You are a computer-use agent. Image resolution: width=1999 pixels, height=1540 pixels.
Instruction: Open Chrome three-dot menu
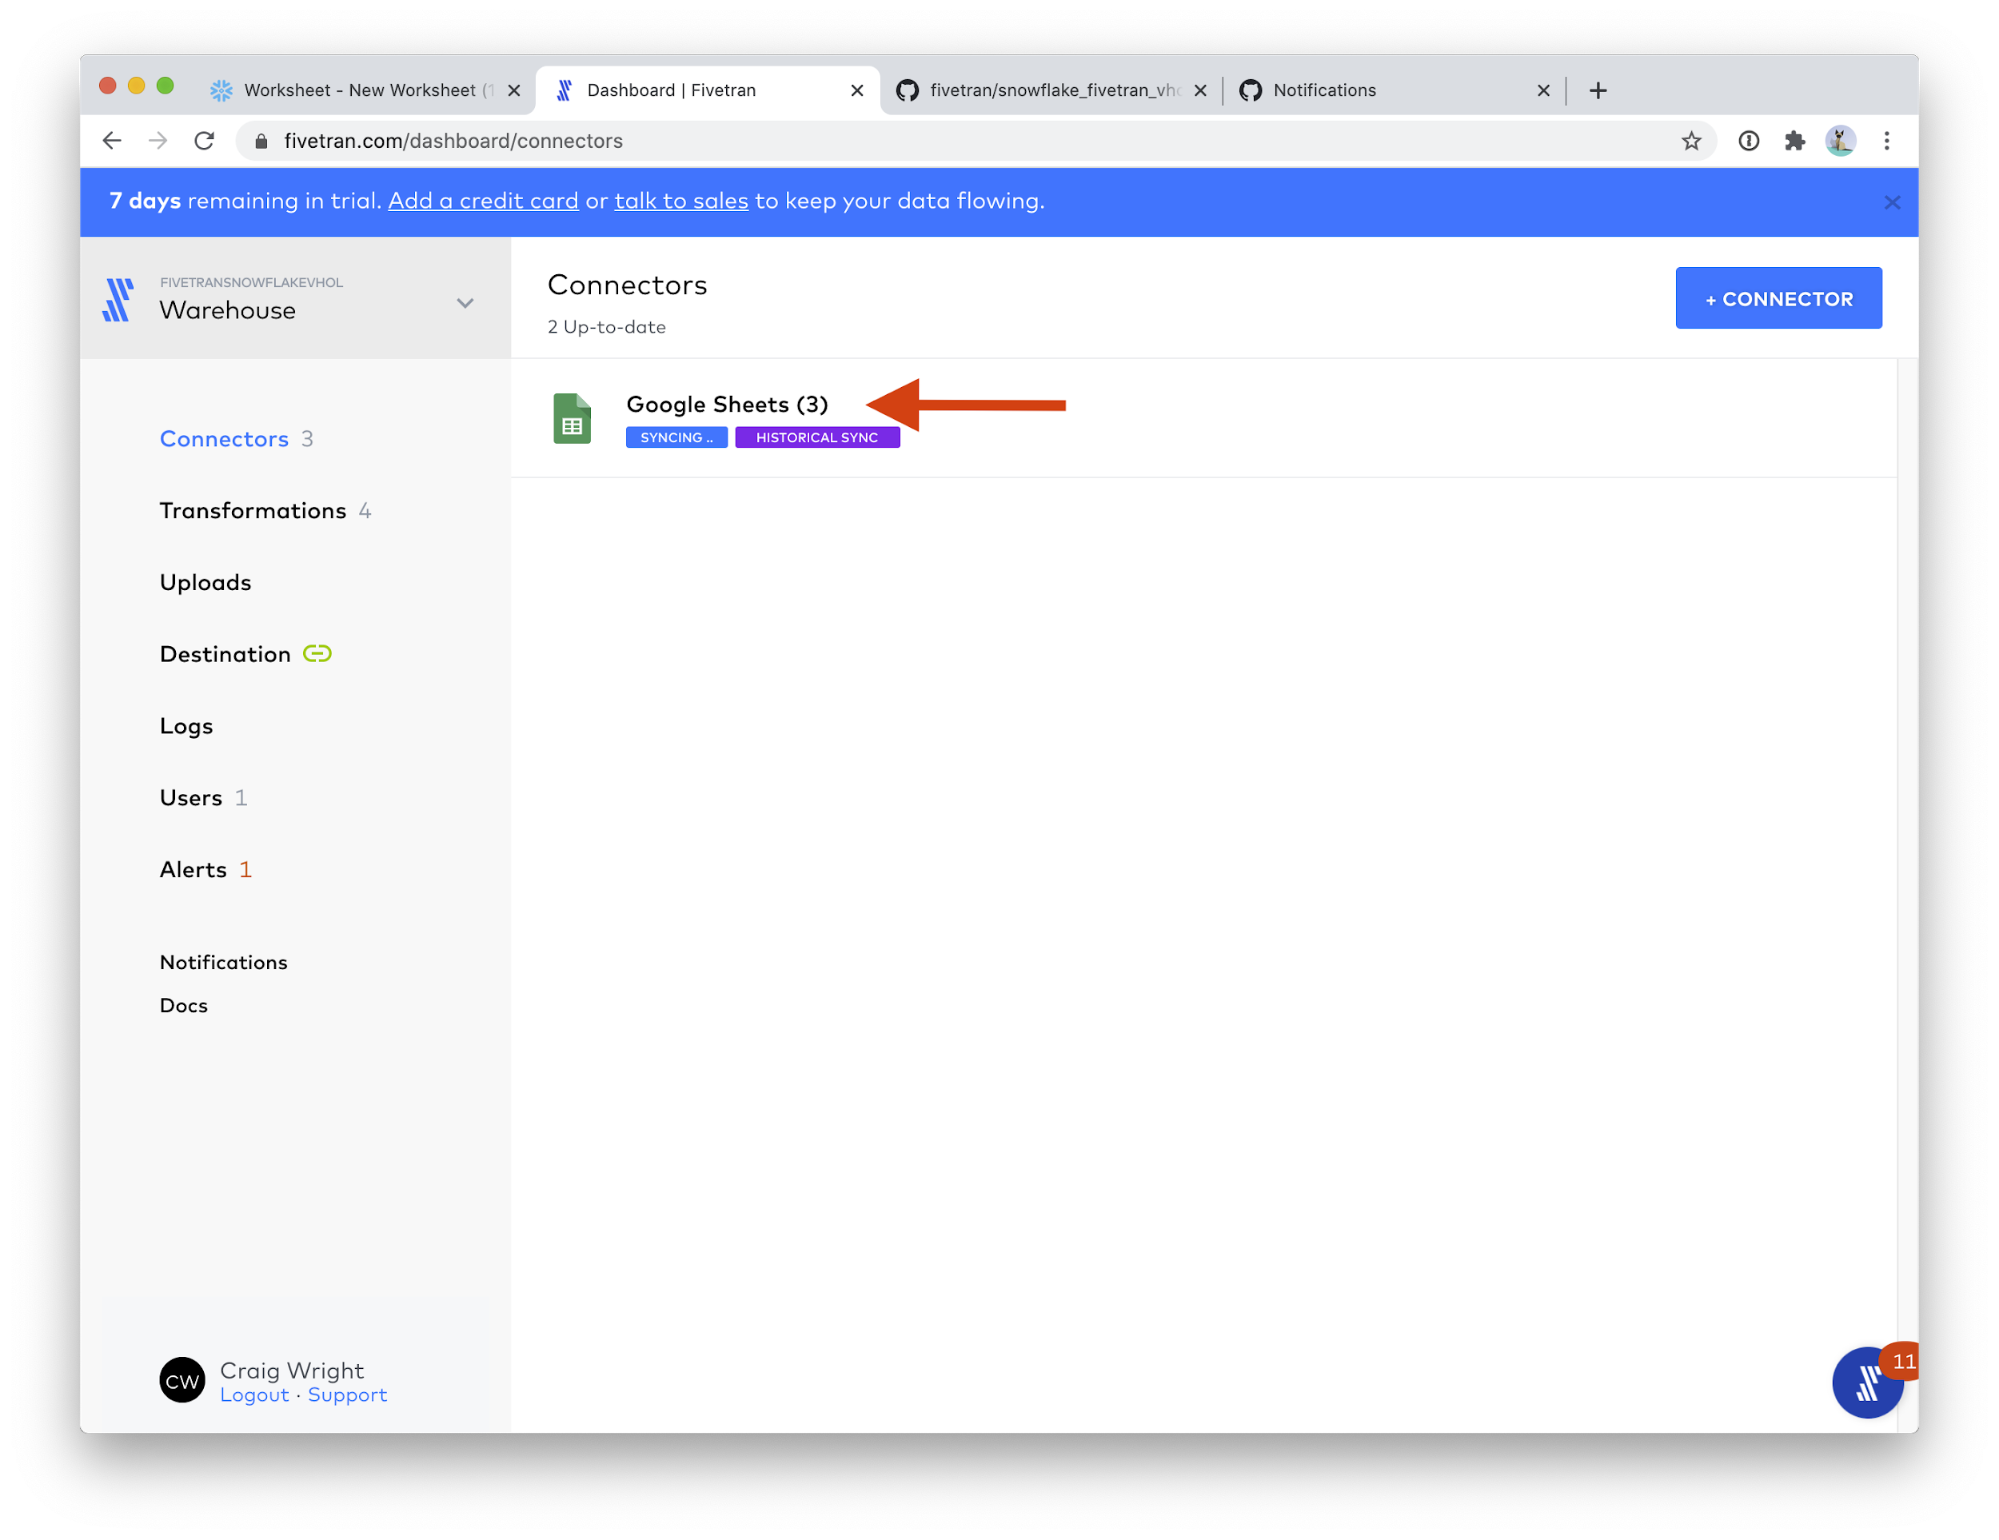pos(1886,141)
